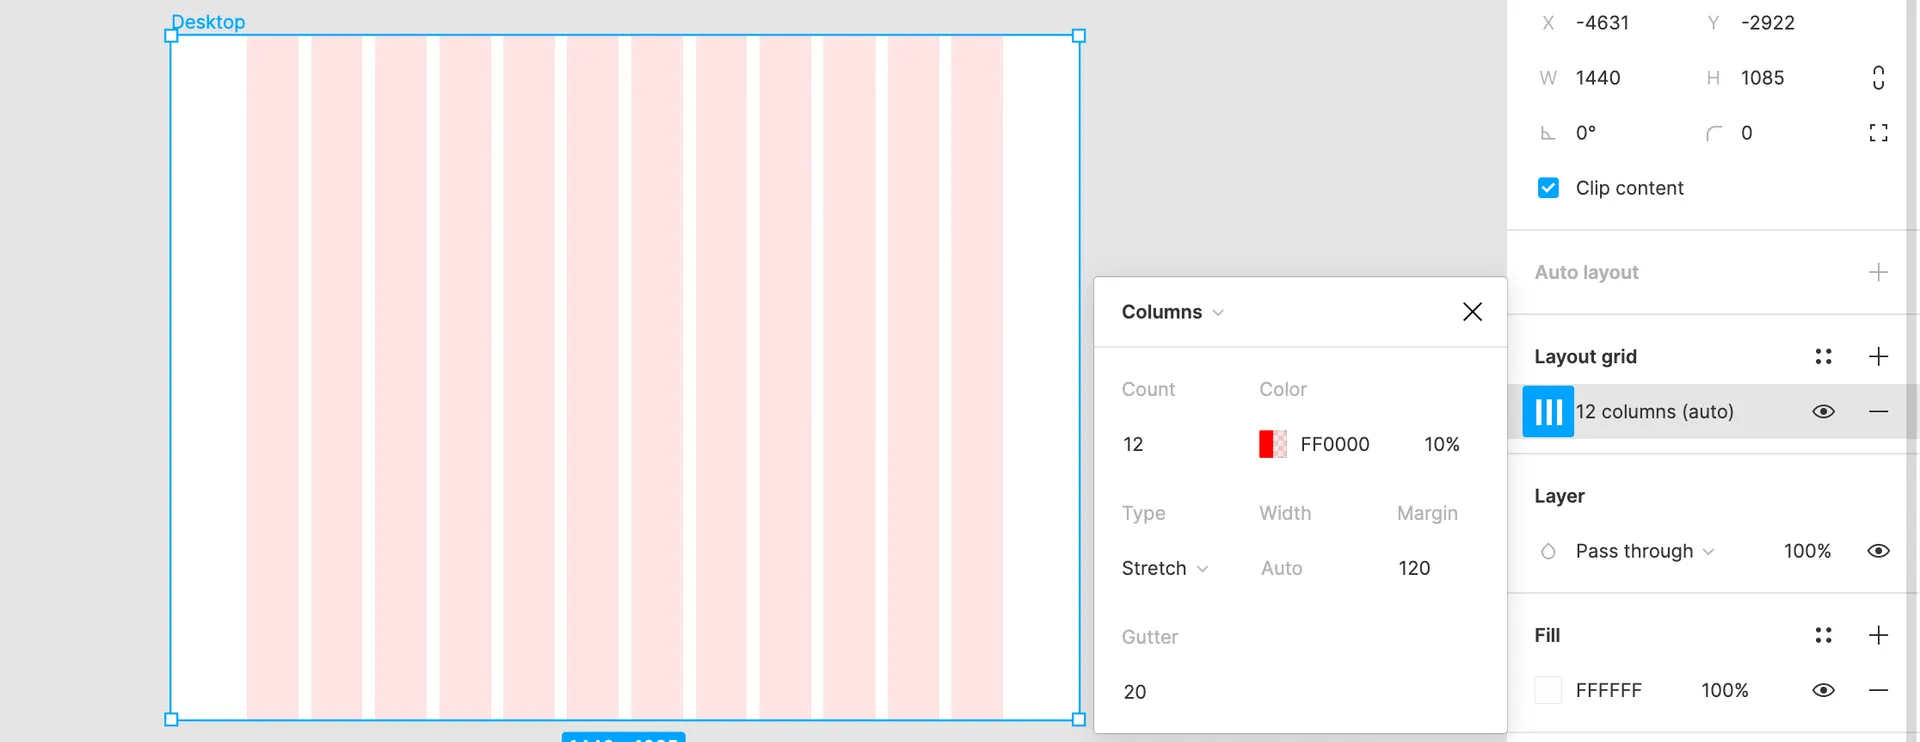
Task: Select the Desktop frame label
Action: (208, 22)
